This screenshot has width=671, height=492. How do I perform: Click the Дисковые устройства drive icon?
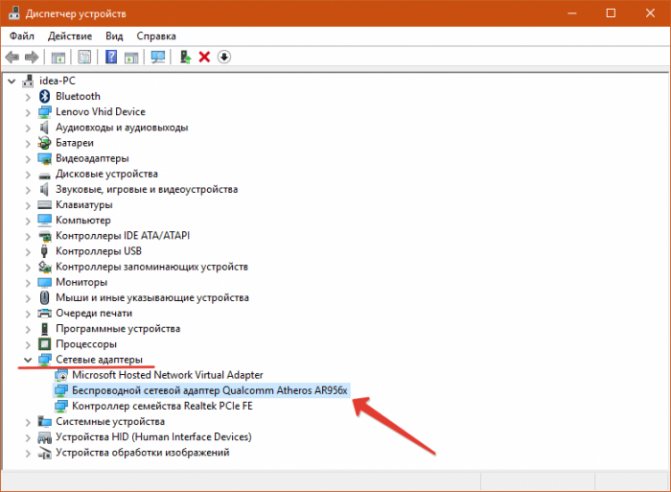45,175
